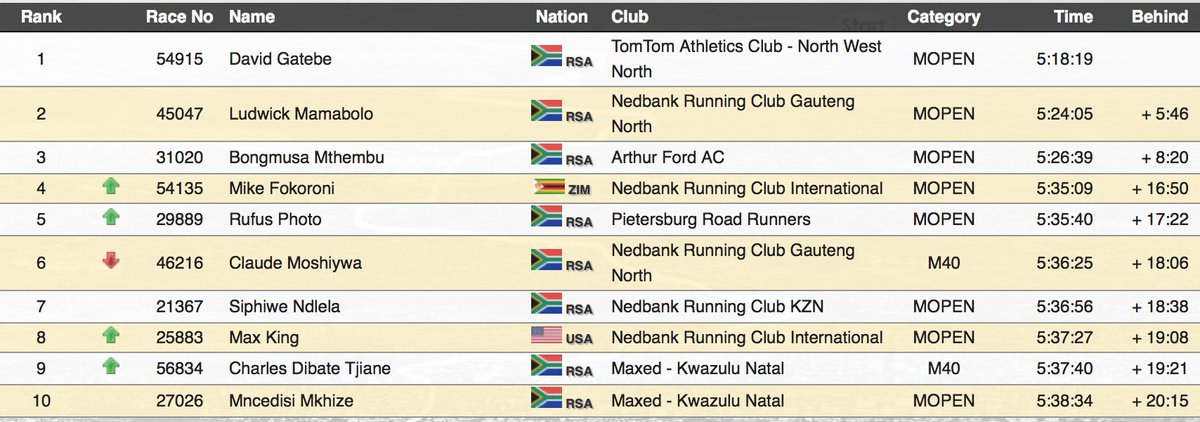
Task: Click the green up arrow beside Mike Fokoroni
Action: (110, 188)
